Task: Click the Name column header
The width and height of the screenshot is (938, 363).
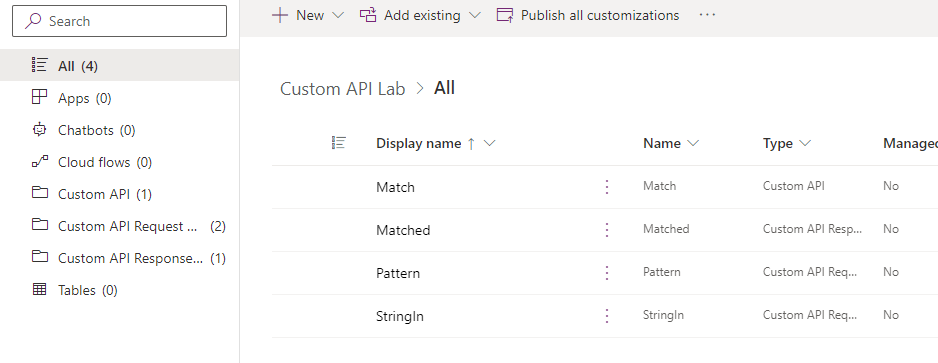Action: (662, 144)
